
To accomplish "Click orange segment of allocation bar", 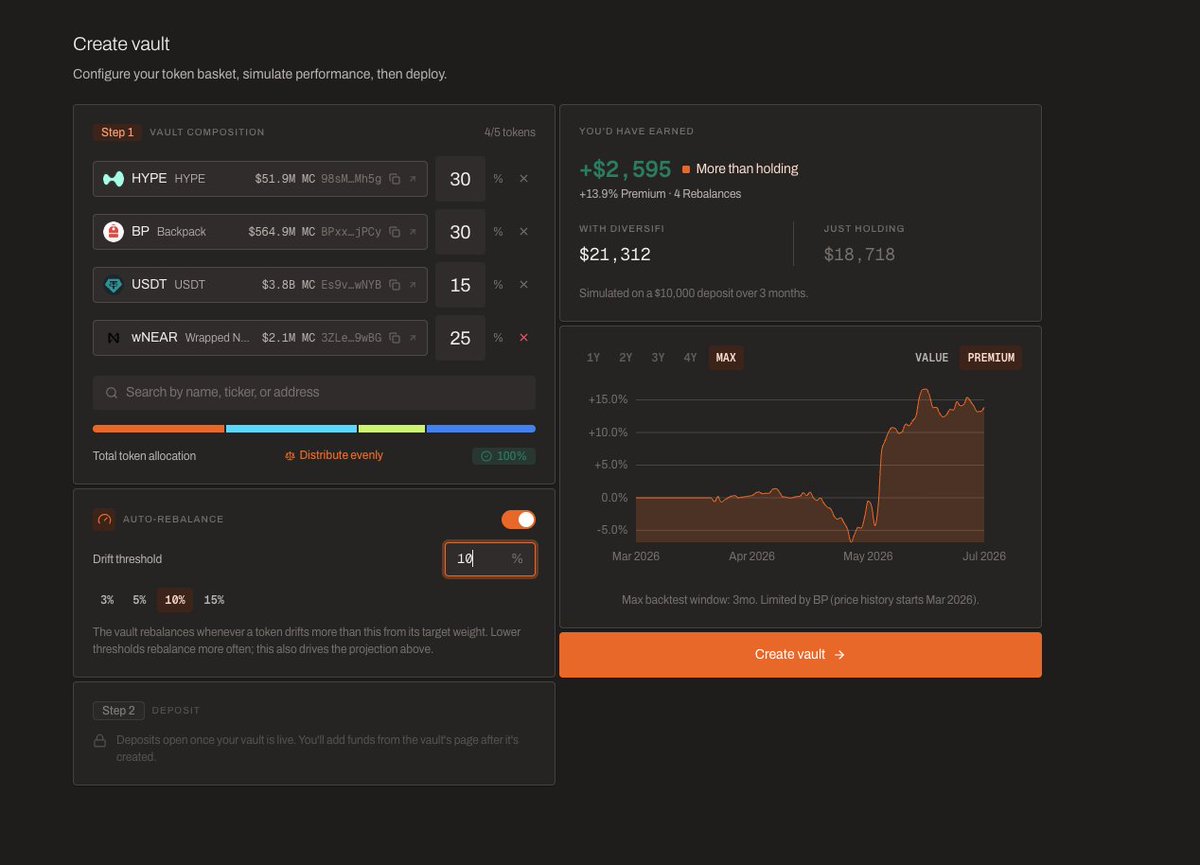I will coord(158,429).
